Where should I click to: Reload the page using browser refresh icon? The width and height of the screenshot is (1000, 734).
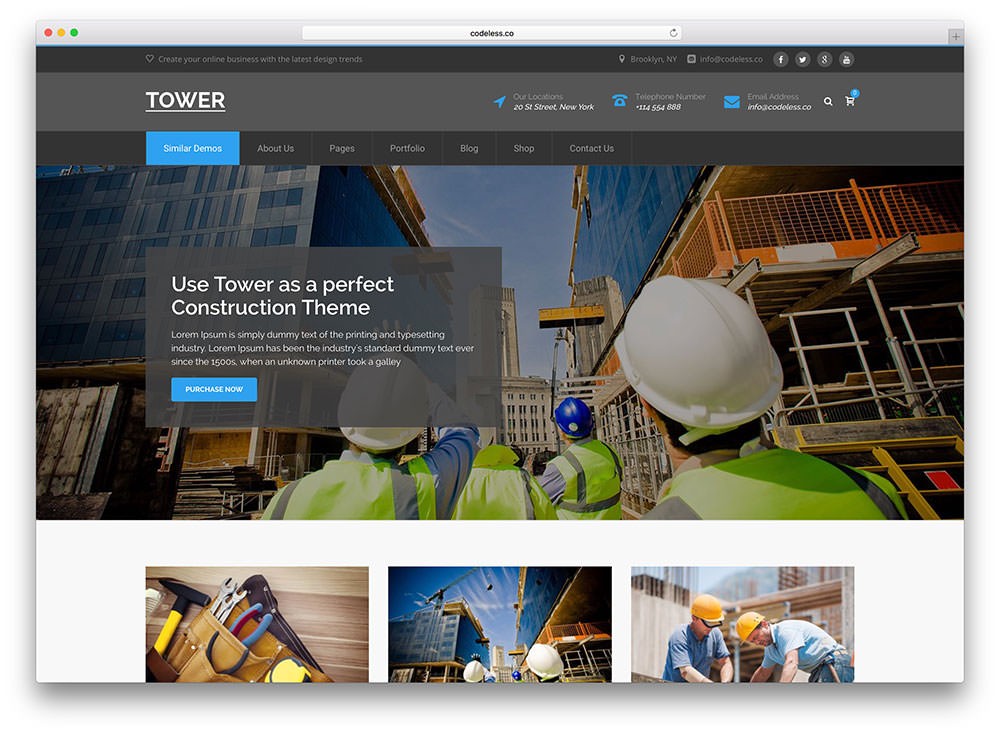click(673, 33)
